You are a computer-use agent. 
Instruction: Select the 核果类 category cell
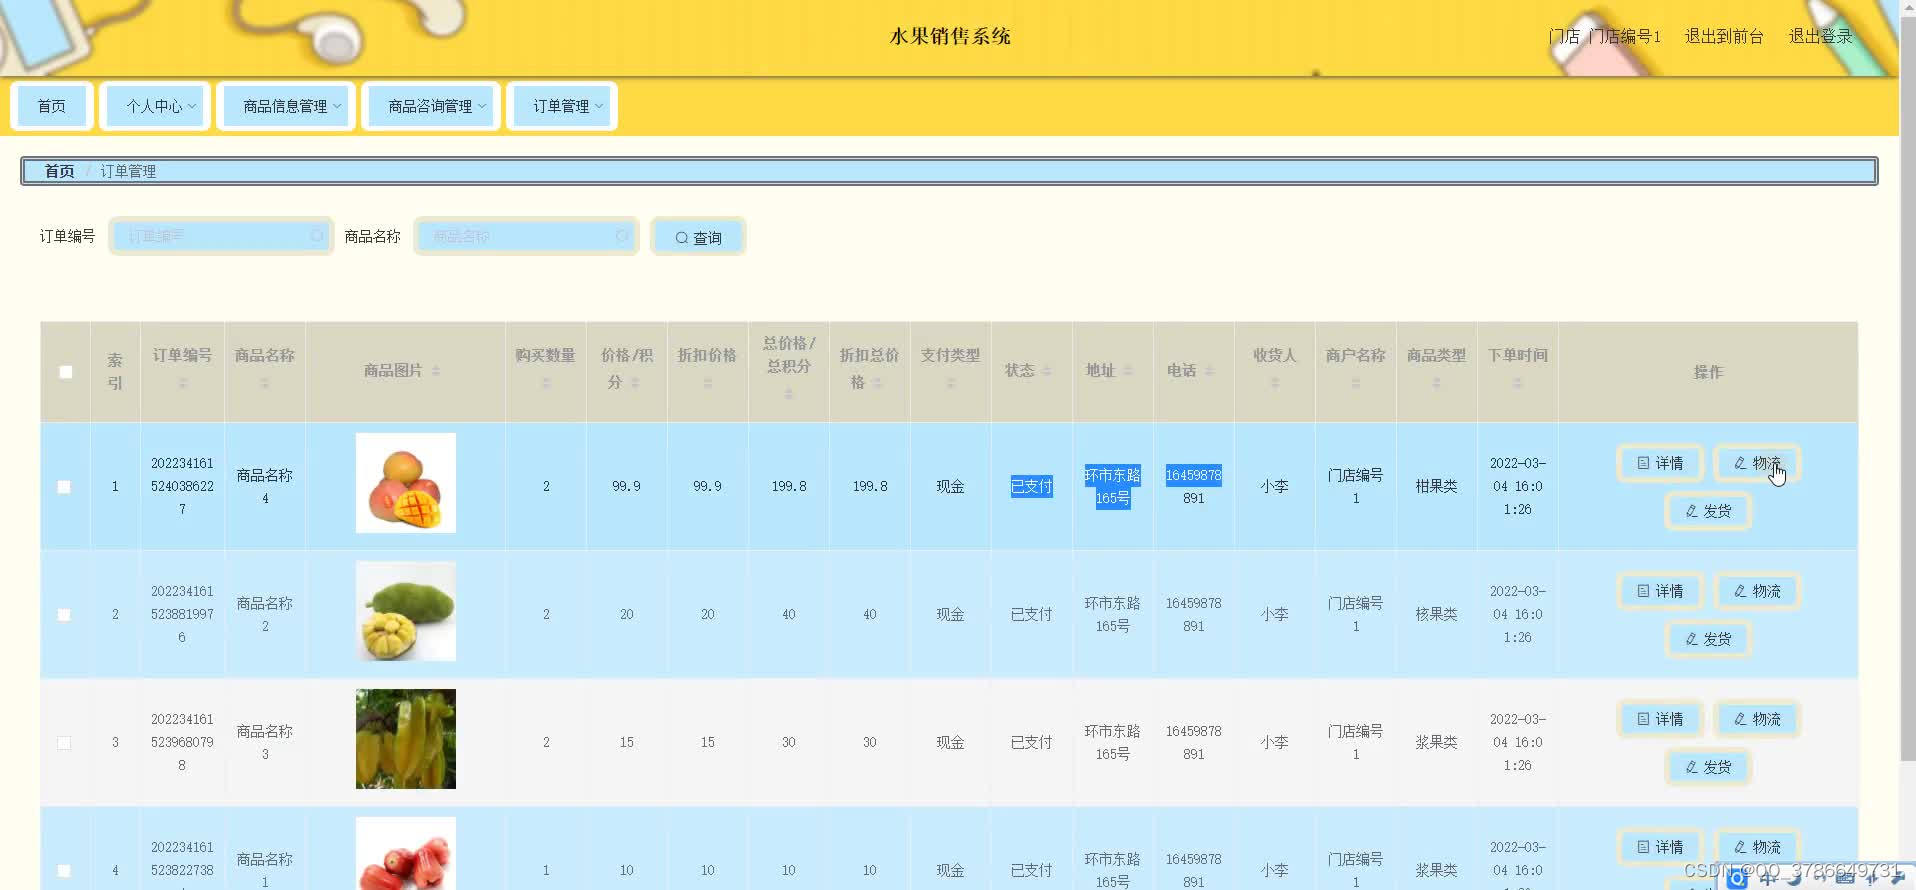click(x=1436, y=614)
